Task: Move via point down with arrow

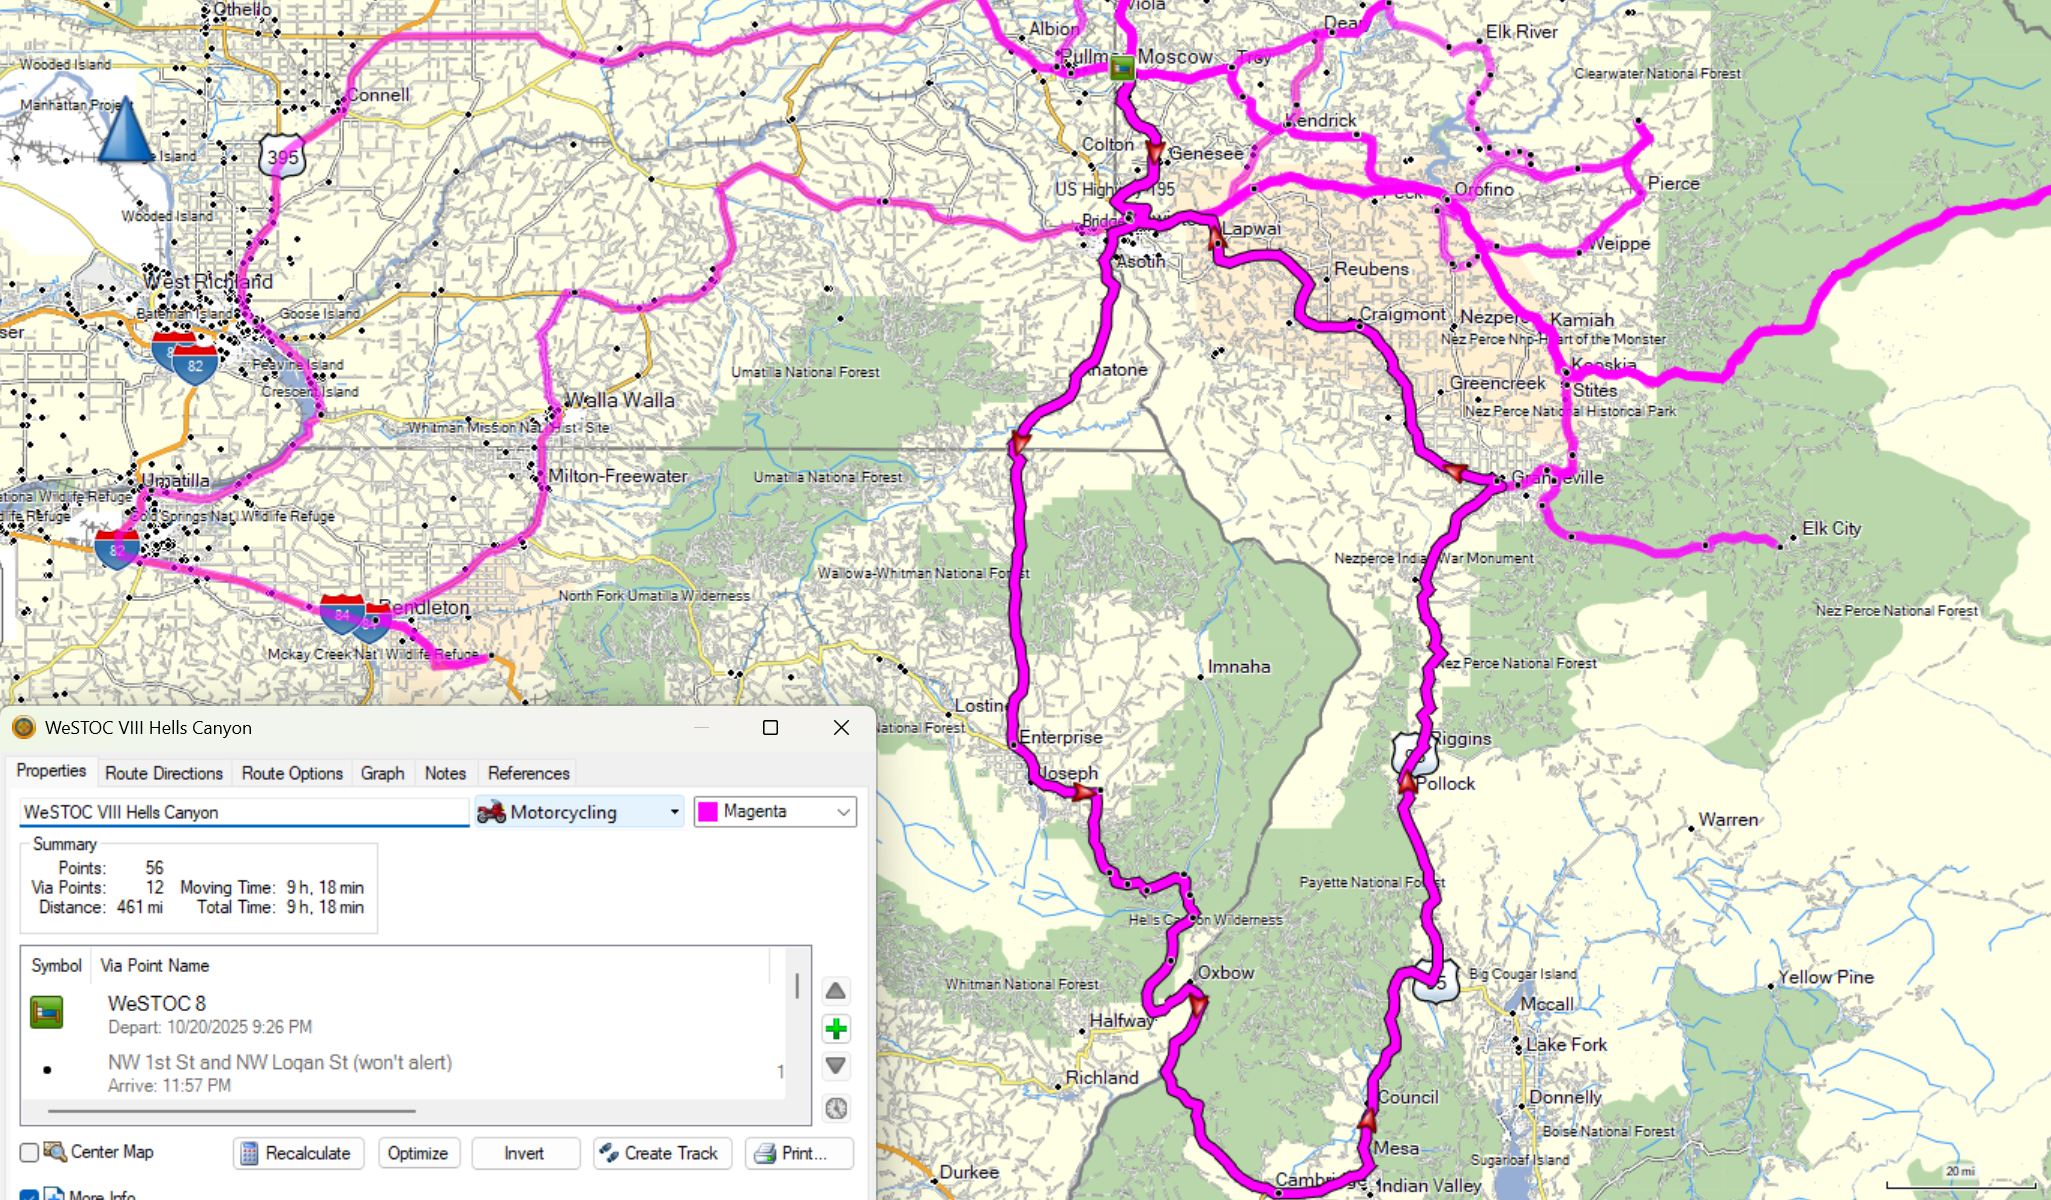Action: click(x=836, y=1066)
